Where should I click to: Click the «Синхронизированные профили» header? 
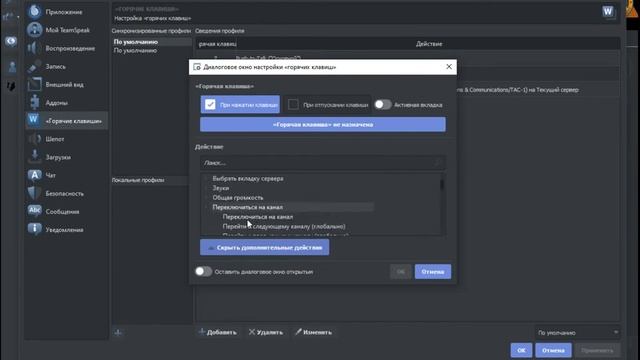pos(151,31)
